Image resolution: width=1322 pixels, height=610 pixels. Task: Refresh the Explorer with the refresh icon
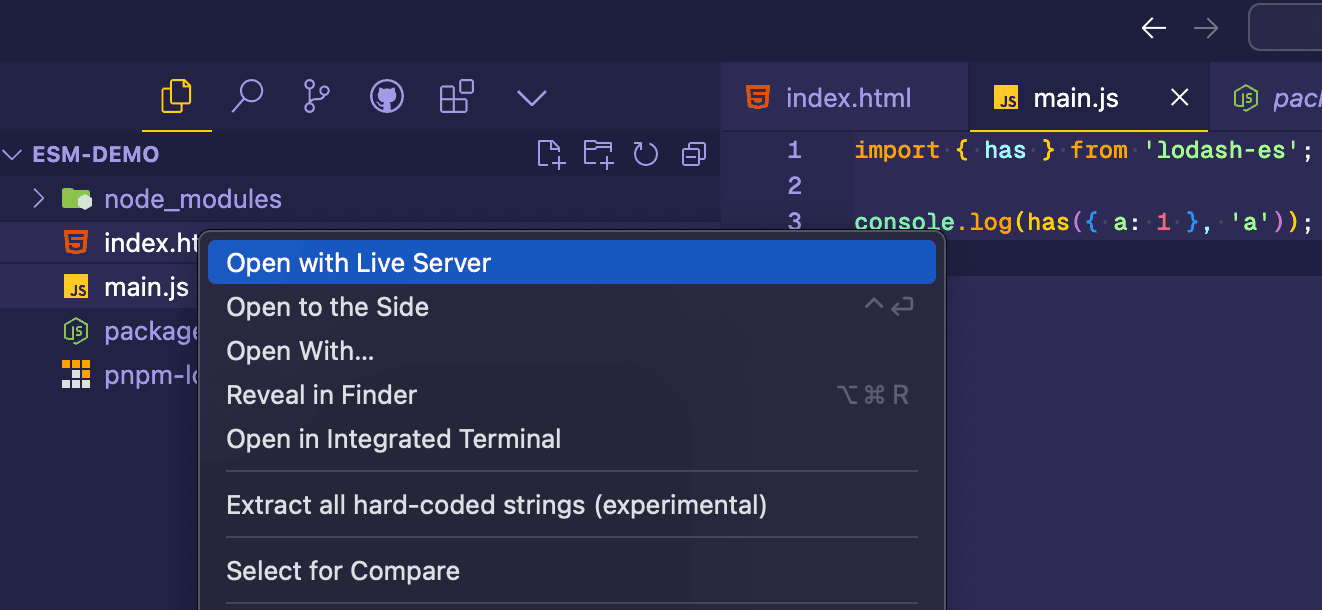(x=645, y=154)
